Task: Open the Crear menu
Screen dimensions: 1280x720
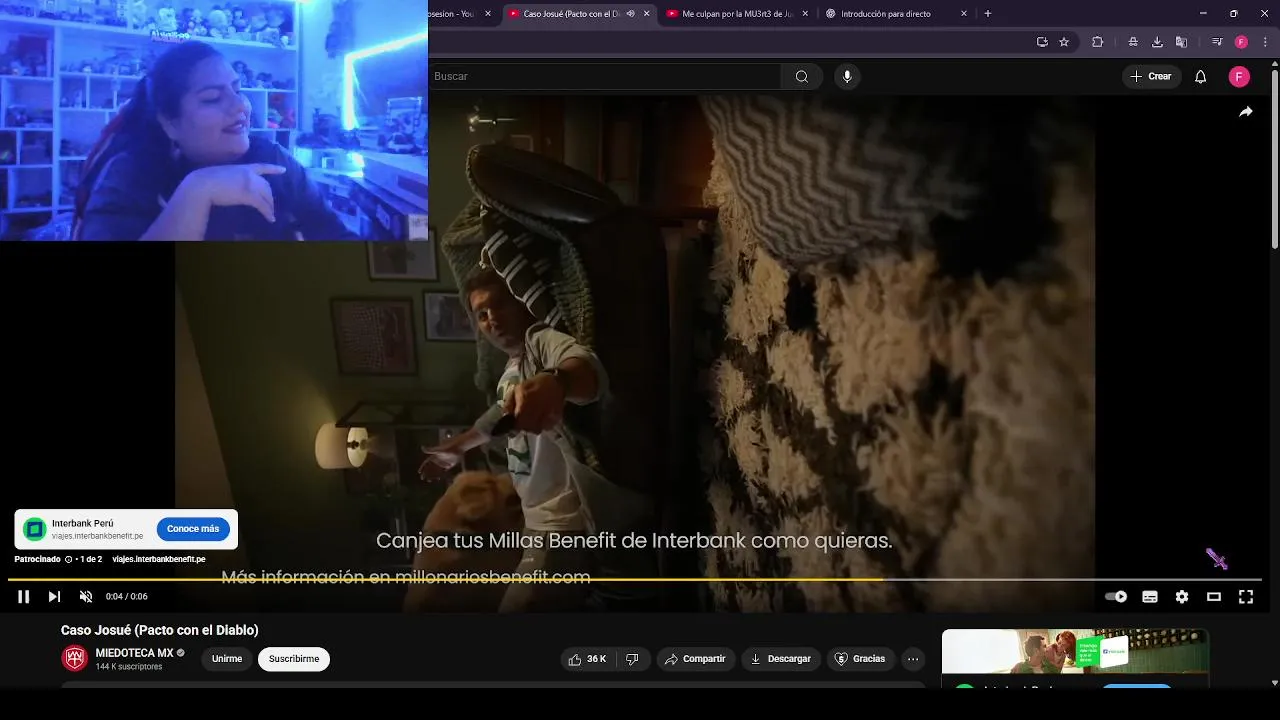Action: coord(1150,76)
